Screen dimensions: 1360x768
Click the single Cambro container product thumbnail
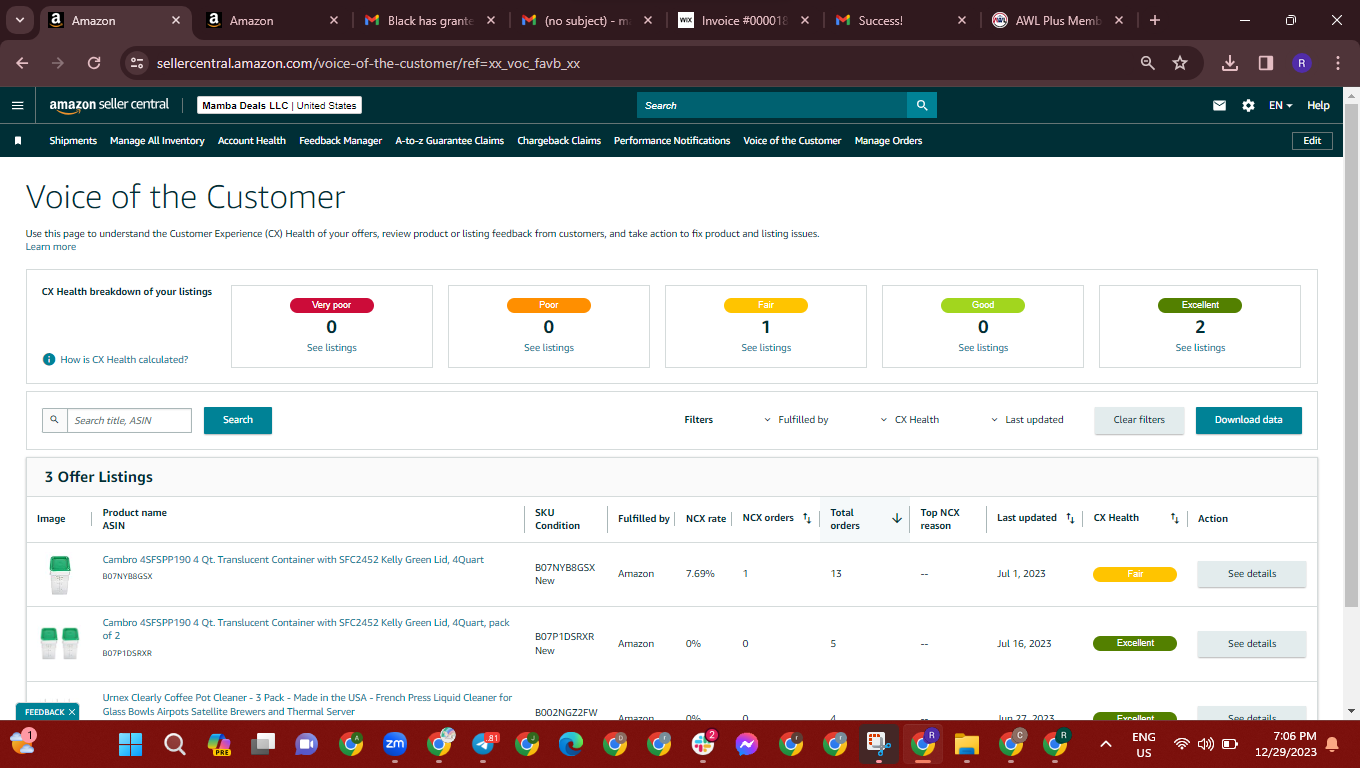59,575
